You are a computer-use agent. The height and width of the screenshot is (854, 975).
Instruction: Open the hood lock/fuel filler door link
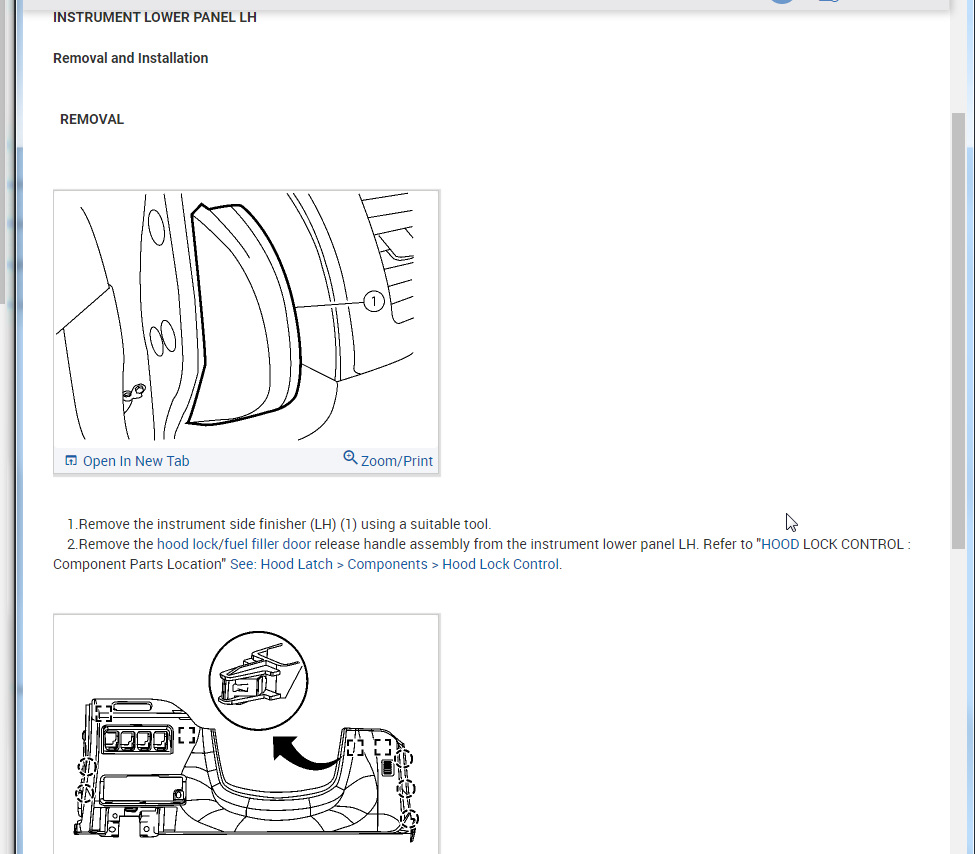tap(234, 544)
